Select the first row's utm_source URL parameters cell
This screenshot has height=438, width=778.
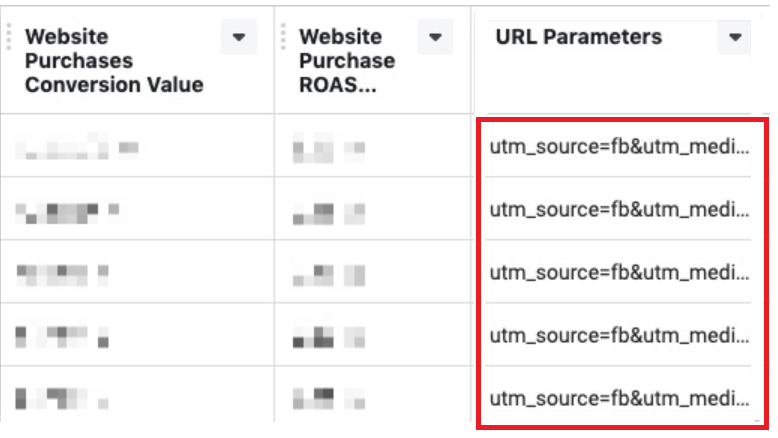619,147
